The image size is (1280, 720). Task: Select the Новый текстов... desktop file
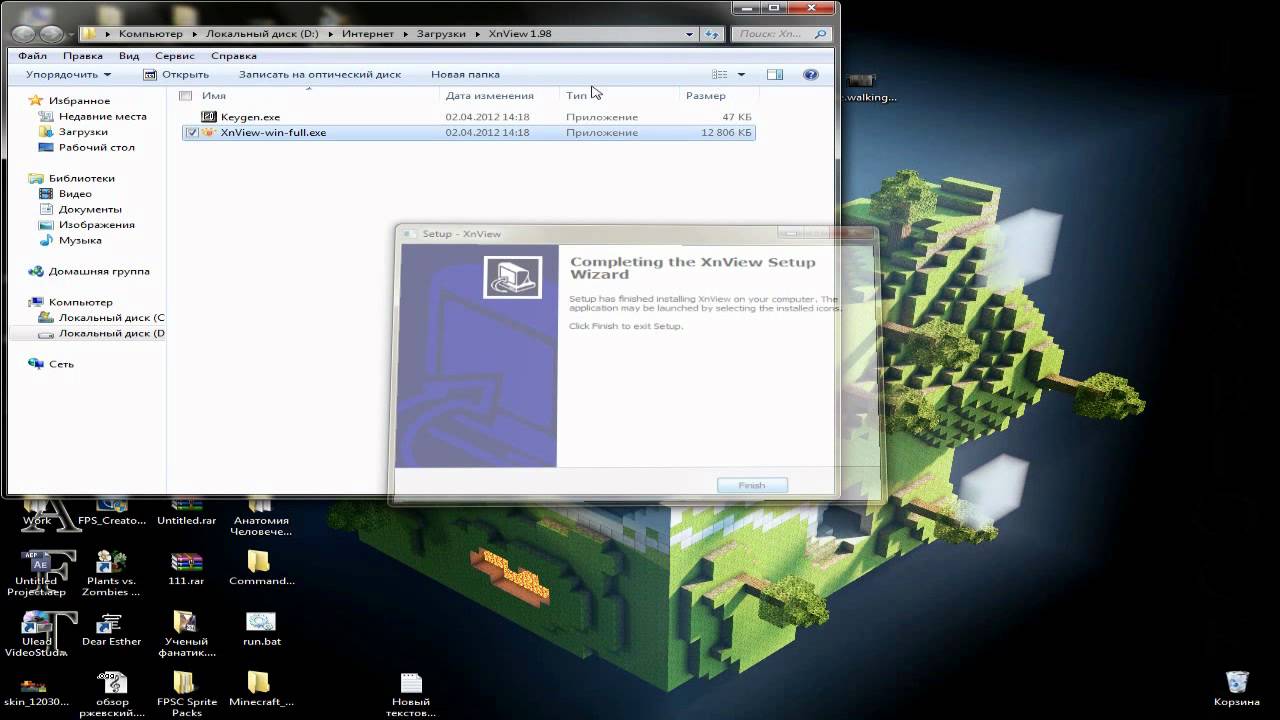click(x=411, y=695)
